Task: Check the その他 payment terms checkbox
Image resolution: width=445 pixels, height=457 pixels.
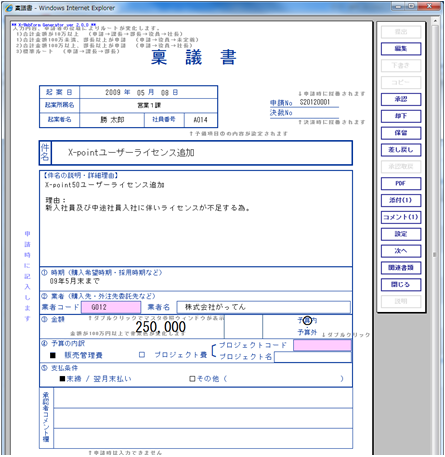Action: [192, 379]
